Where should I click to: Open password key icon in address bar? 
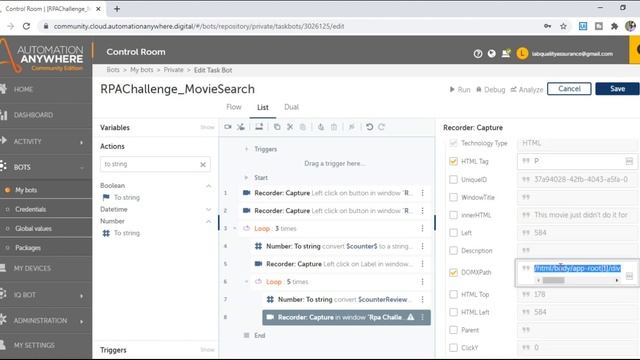point(547,26)
